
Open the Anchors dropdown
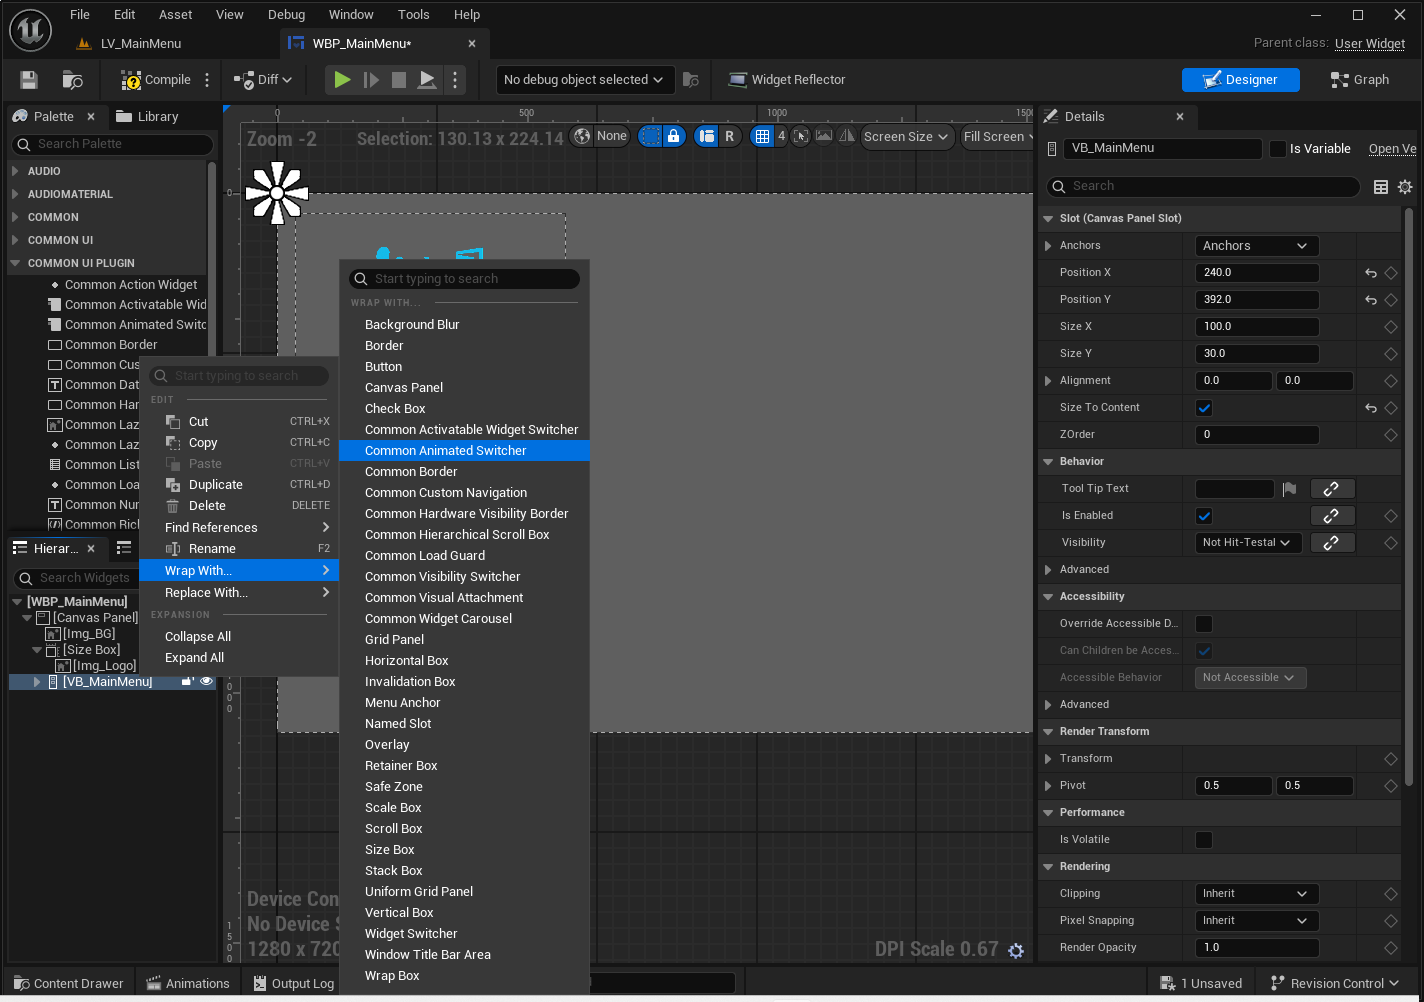[x=1257, y=246]
